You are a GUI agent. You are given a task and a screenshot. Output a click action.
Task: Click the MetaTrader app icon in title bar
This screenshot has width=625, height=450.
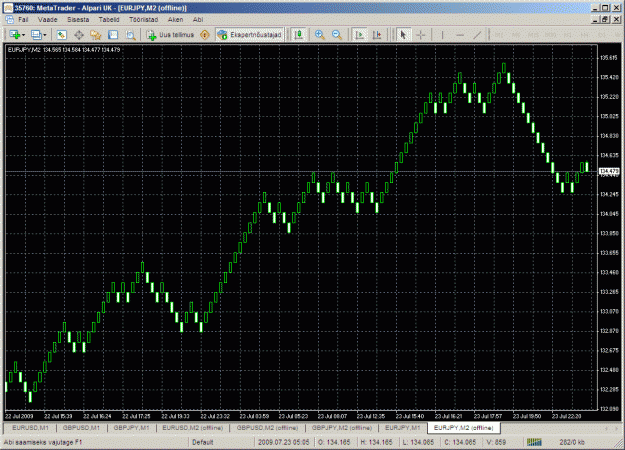8,8
